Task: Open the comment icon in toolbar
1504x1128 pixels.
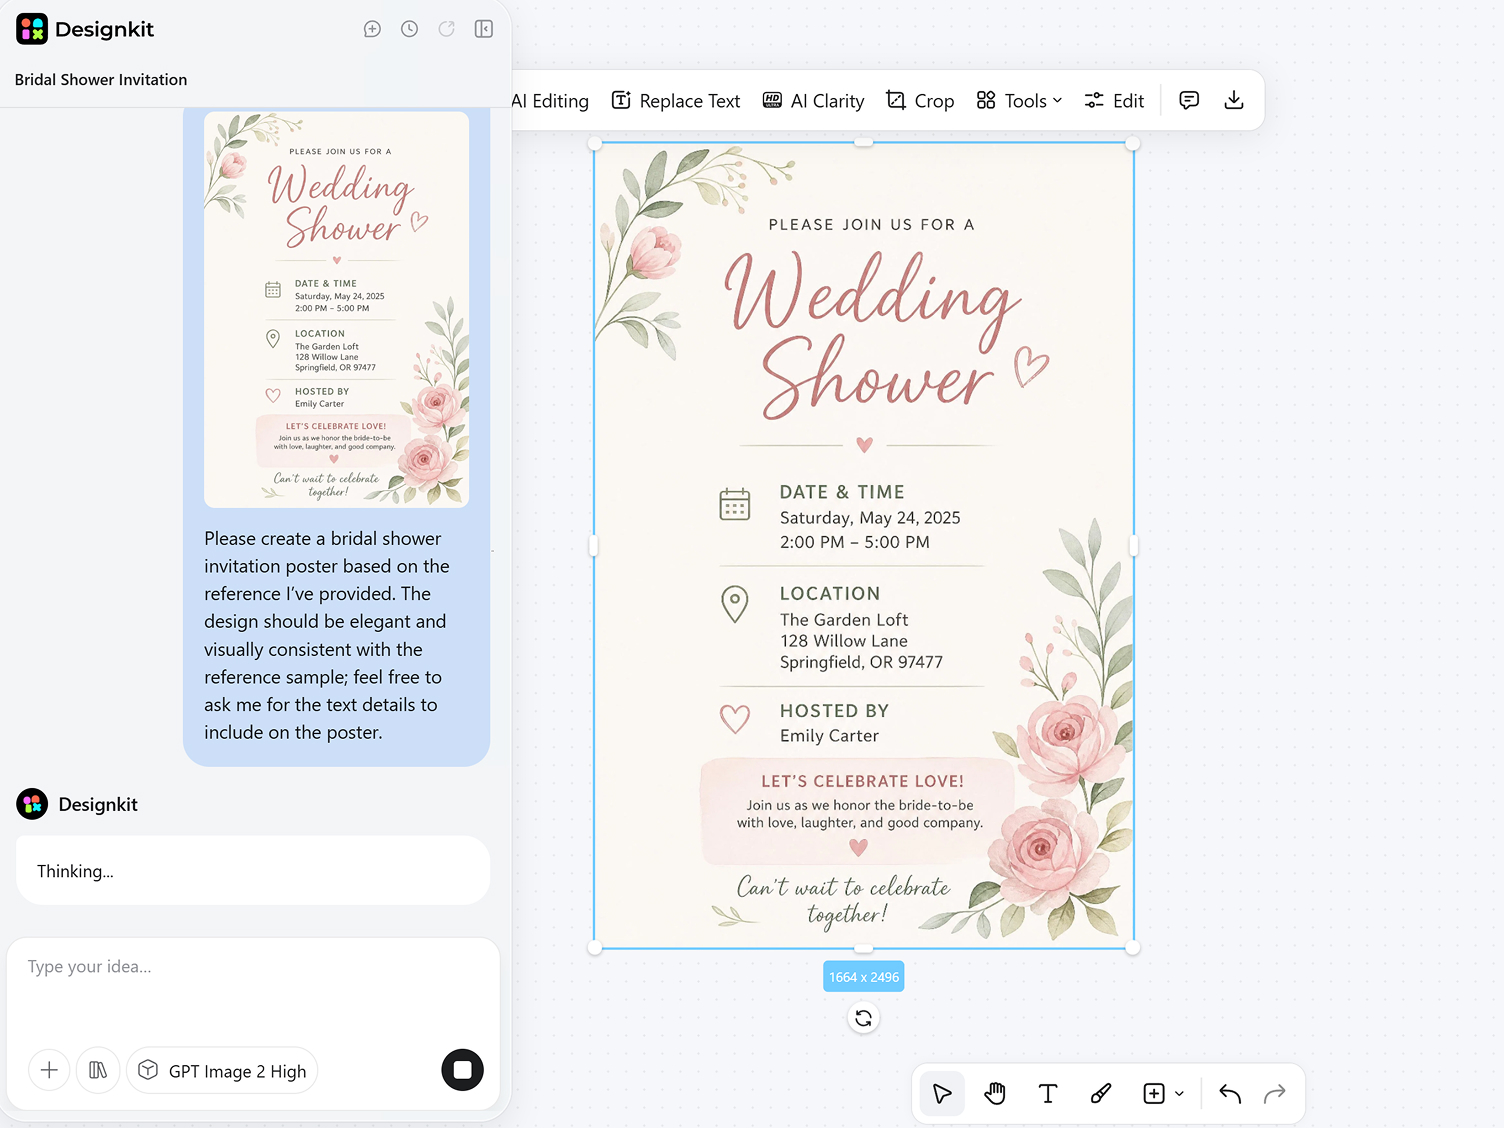Action: click(x=1189, y=100)
